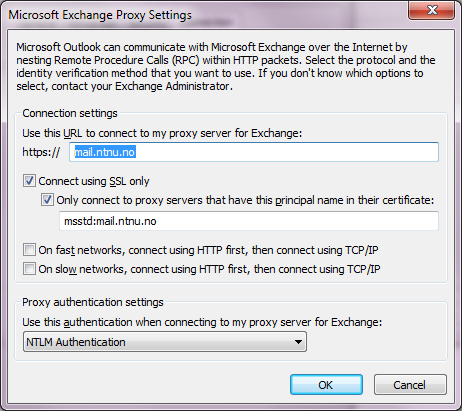The height and width of the screenshot is (411, 462).
Task: Click the Connection settings group label
Action: point(70,113)
